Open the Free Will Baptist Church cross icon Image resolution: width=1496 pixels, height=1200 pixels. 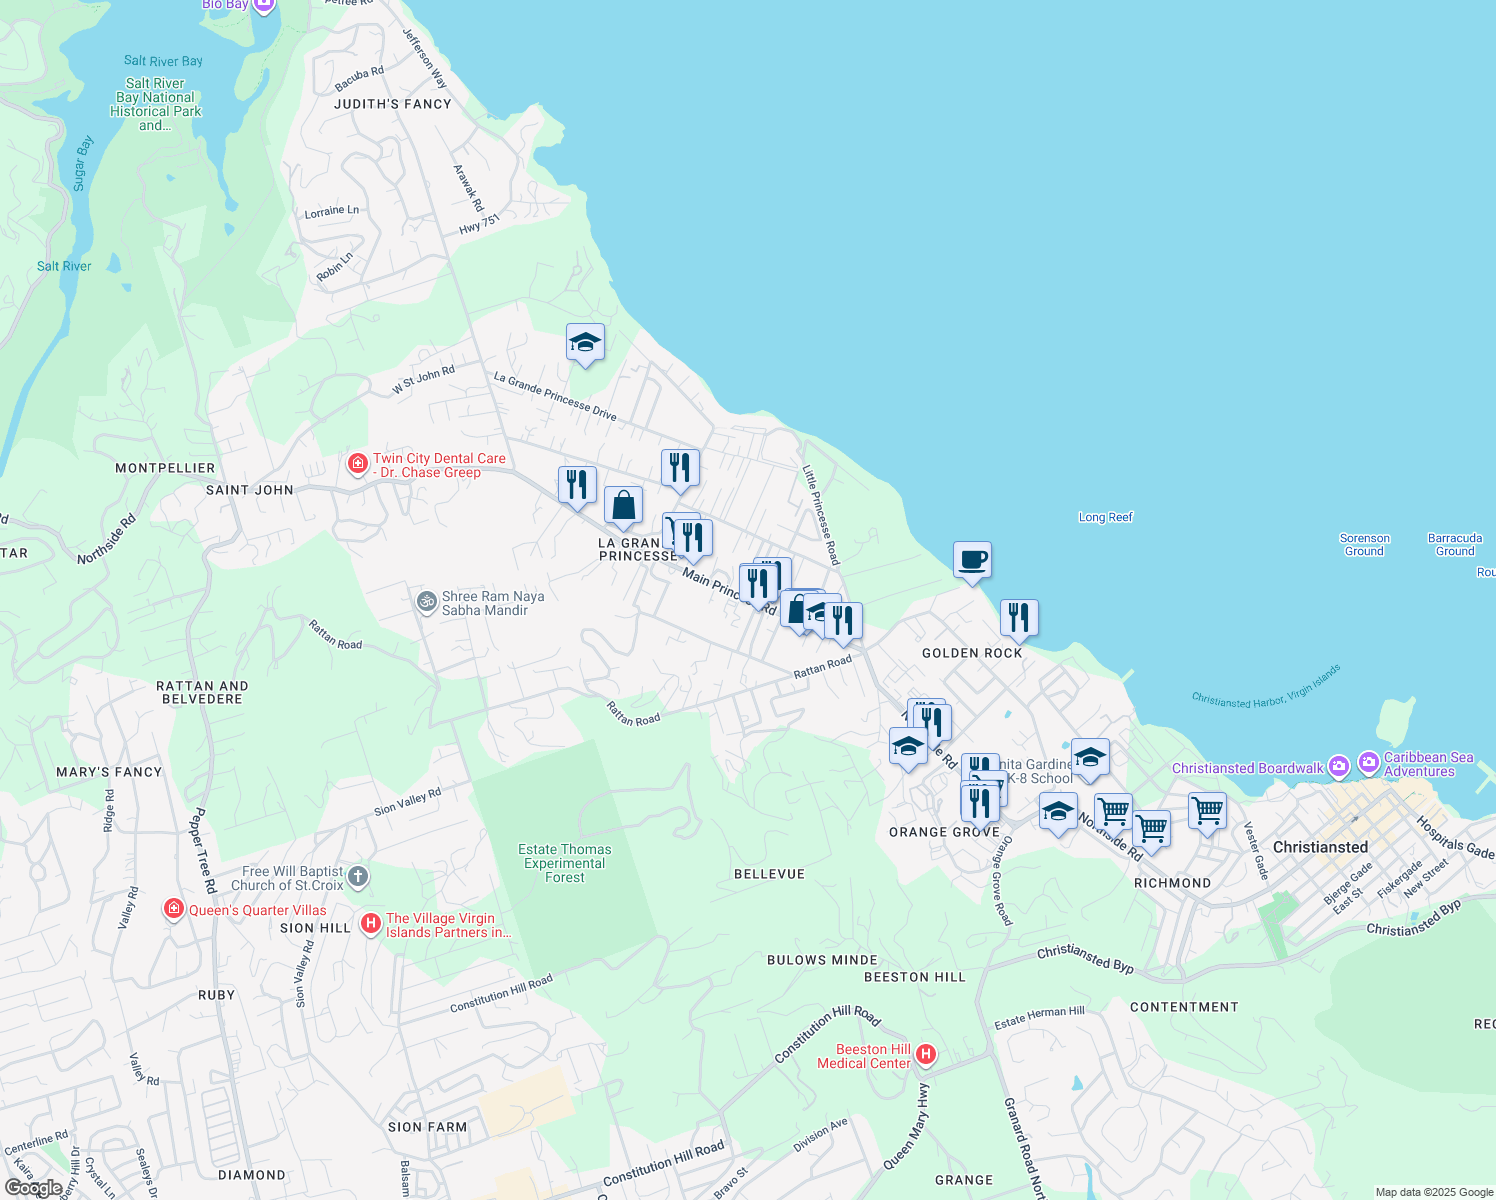pyautogui.click(x=358, y=878)
